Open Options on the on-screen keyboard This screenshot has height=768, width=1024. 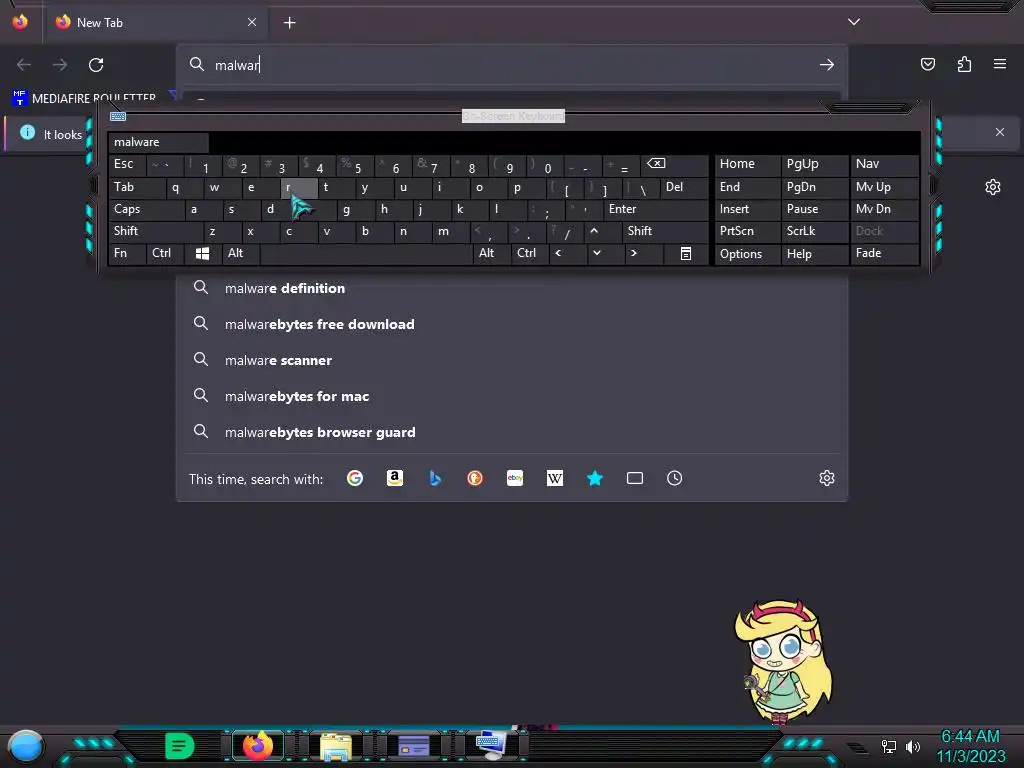[747, 253]
